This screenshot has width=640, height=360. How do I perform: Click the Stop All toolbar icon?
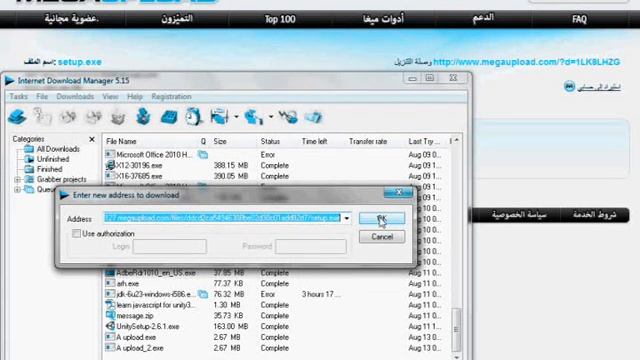coord(93,117)
